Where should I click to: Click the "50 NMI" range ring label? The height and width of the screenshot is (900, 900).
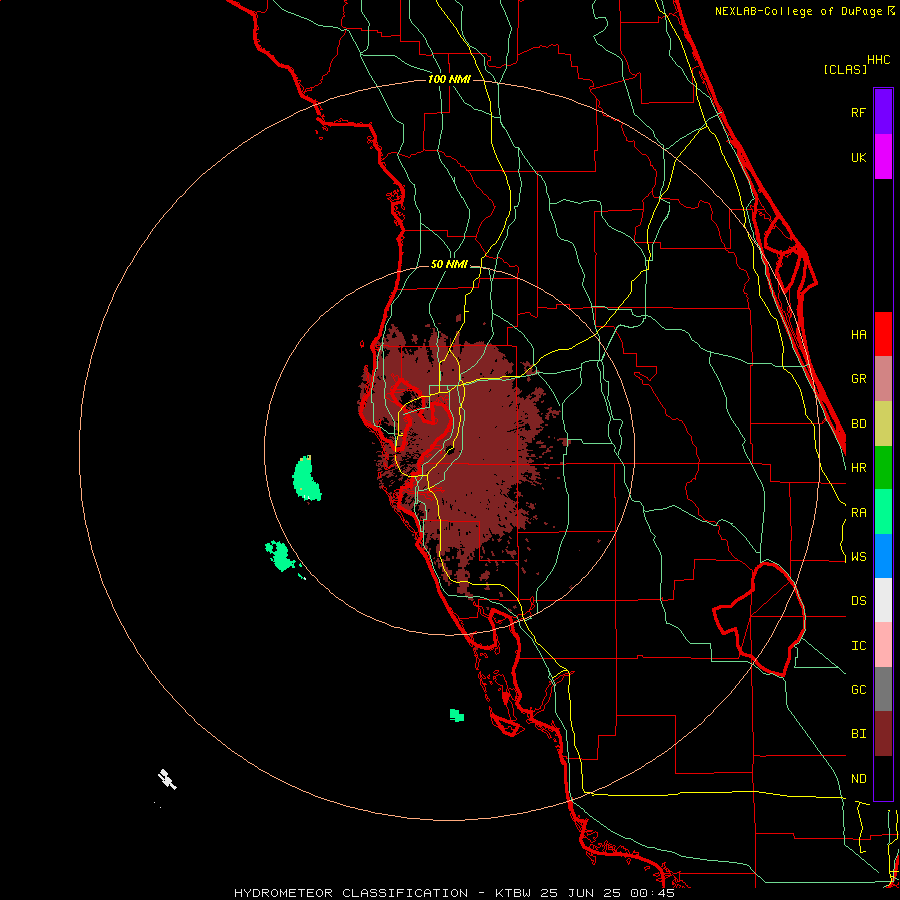tap(449, 264)
